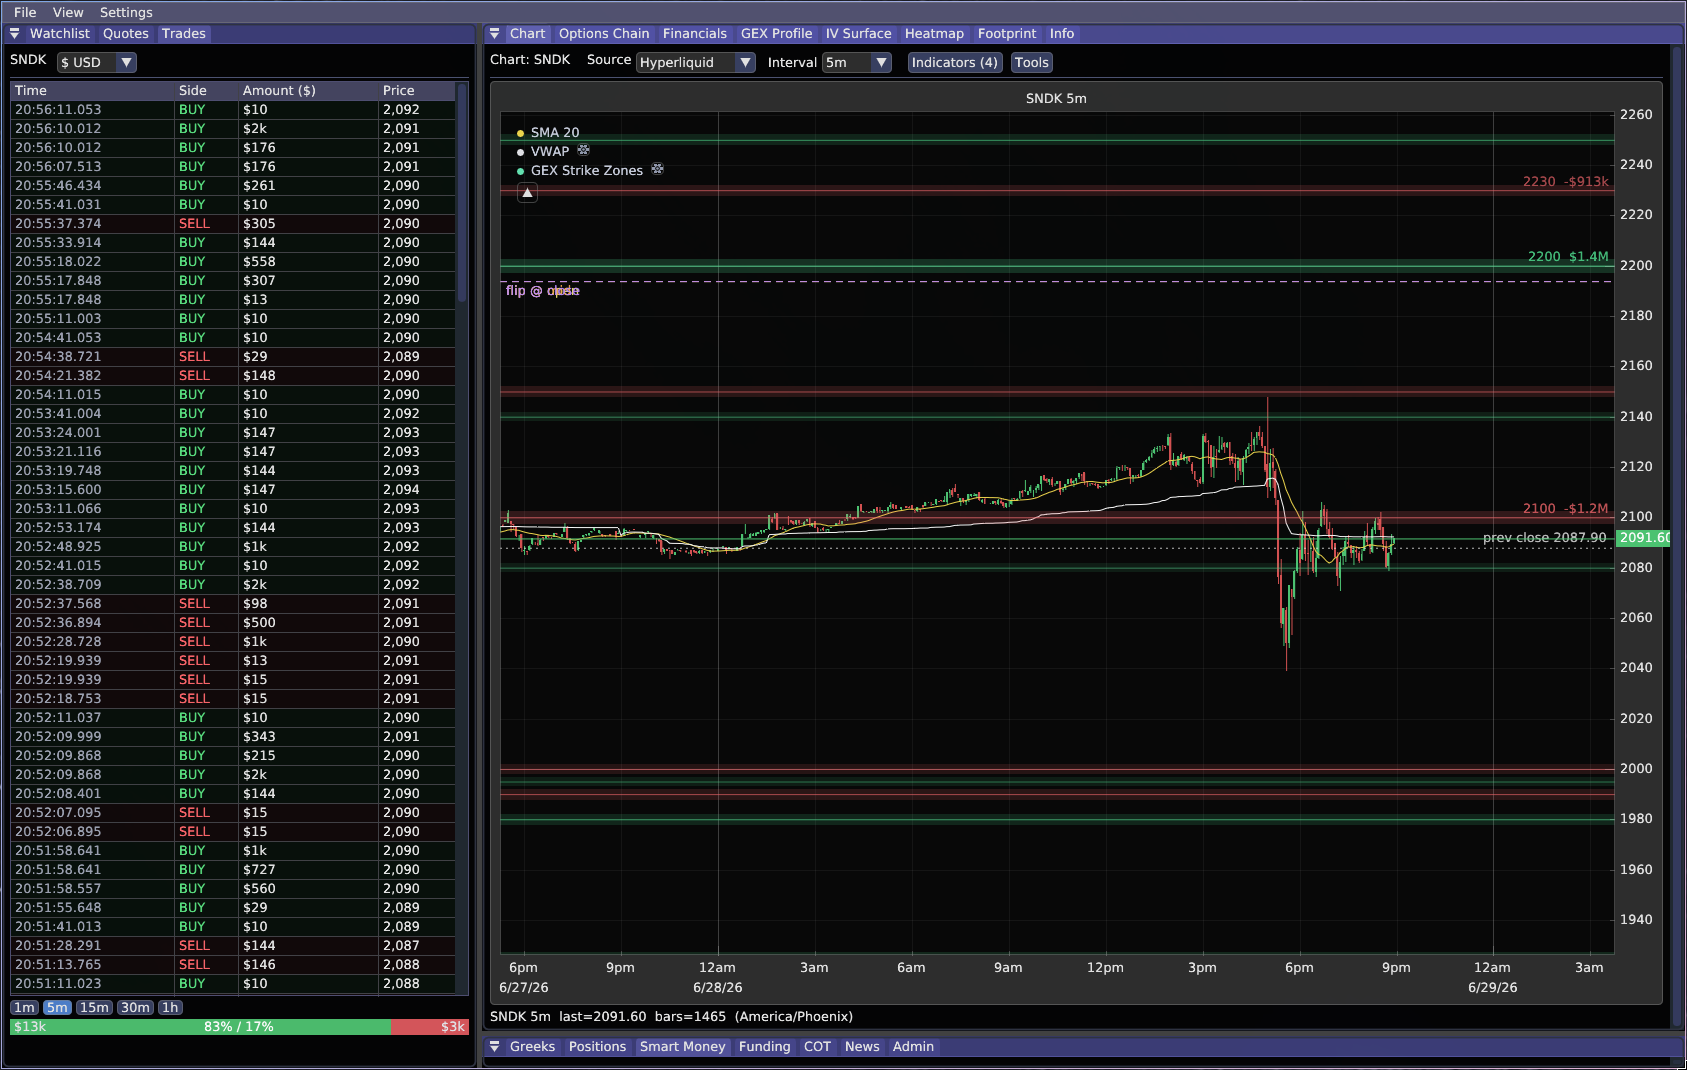The image size is (1687, 1070).
Task: Open the View menu
Action: pyautogui.click(x=68, y=12)
